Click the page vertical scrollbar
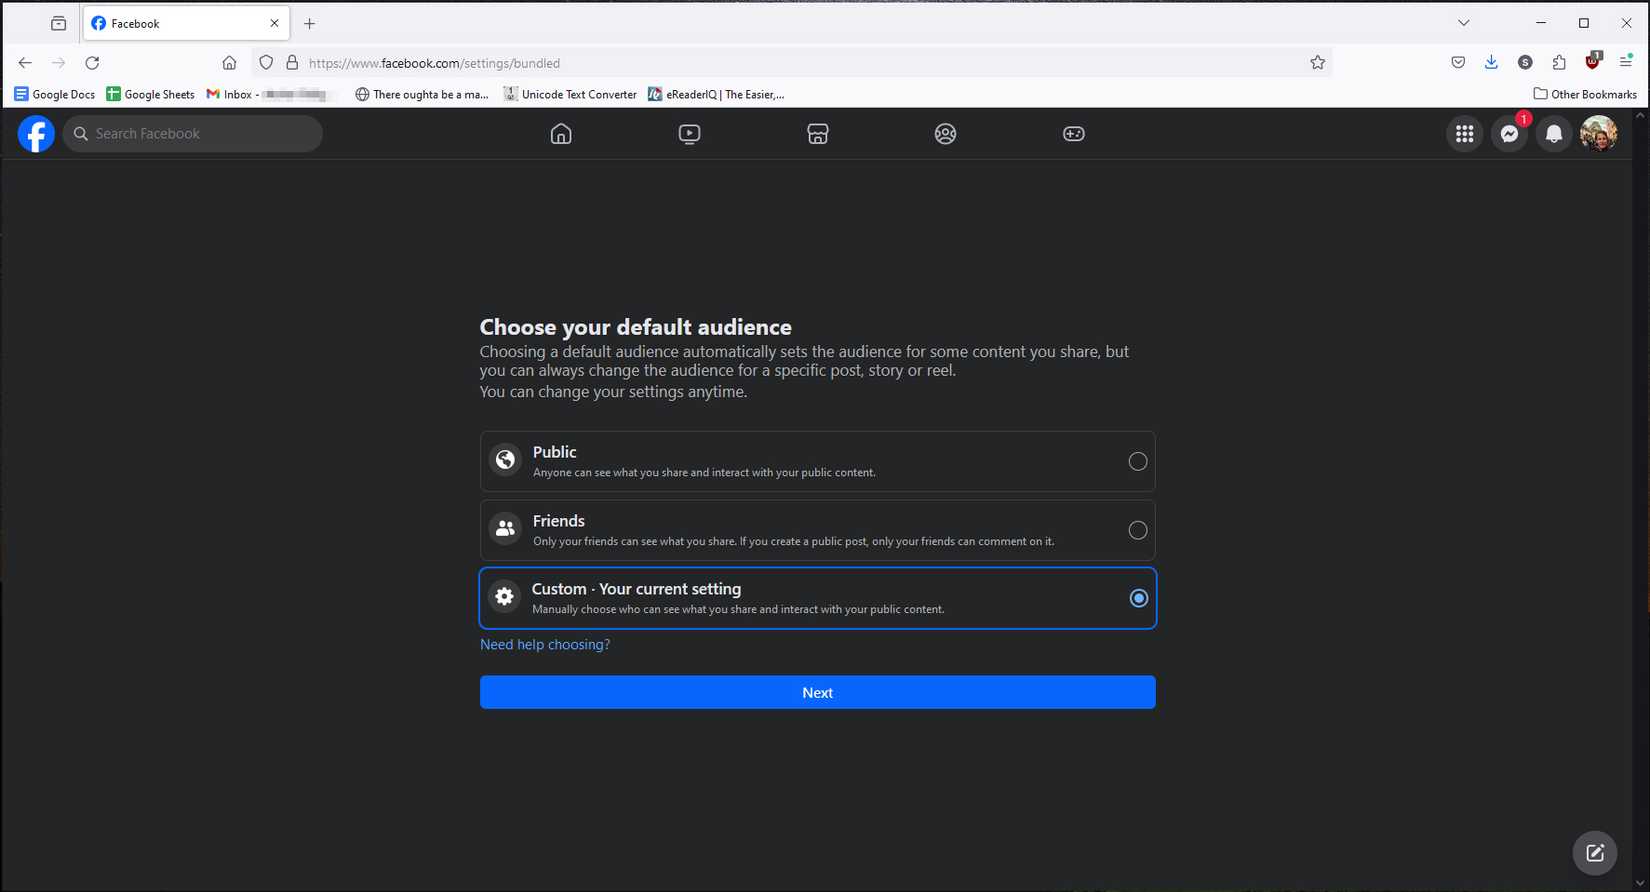This screenshot has height=892, width=1650. [x=1640, y=500]
